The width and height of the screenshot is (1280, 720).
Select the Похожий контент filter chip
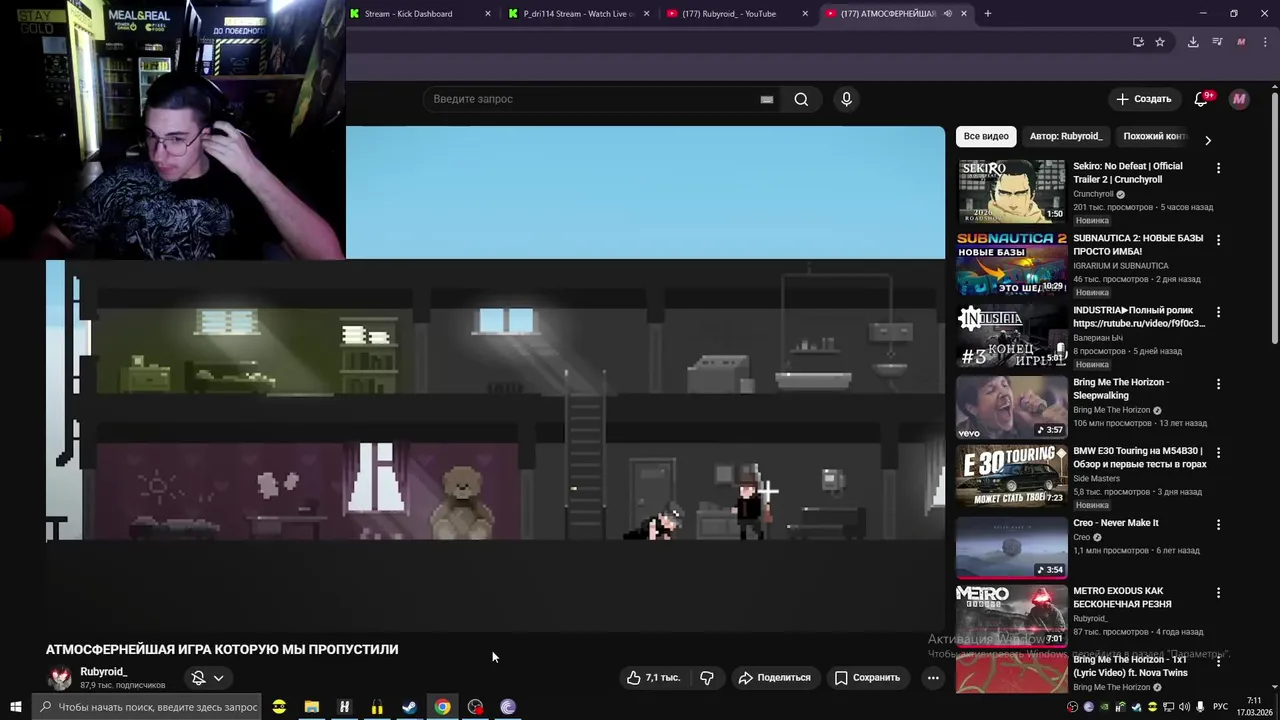[1154, 136]
